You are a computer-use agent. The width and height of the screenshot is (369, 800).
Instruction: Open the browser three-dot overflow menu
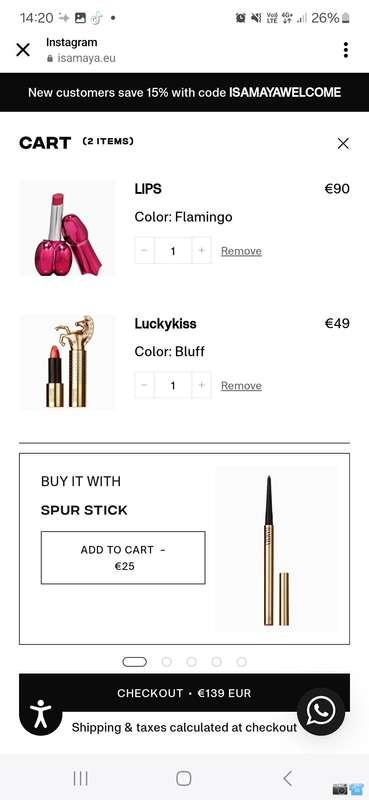[346, 50]
